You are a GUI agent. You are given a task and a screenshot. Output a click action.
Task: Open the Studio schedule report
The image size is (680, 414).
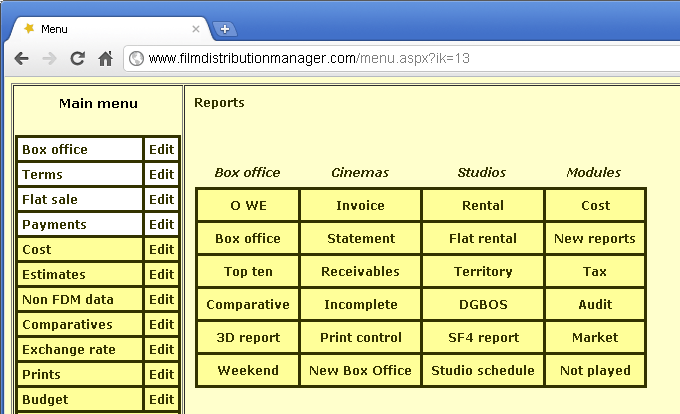point(483,371)
